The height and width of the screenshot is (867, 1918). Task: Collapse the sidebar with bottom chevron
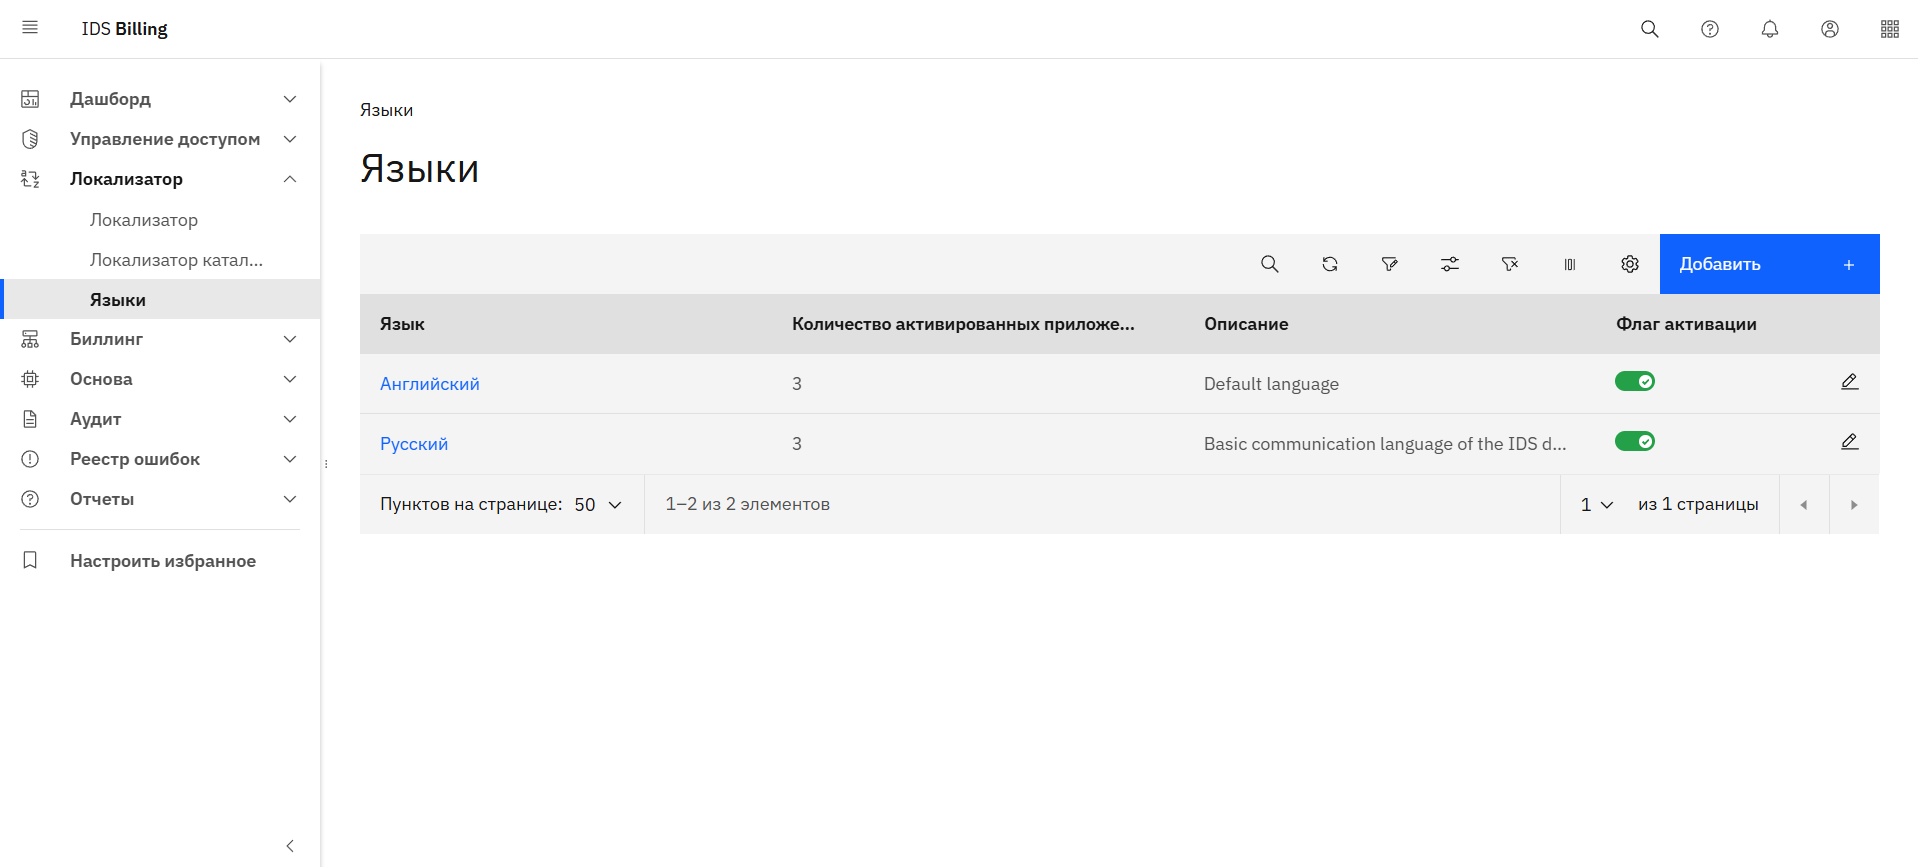coord(290,846)
